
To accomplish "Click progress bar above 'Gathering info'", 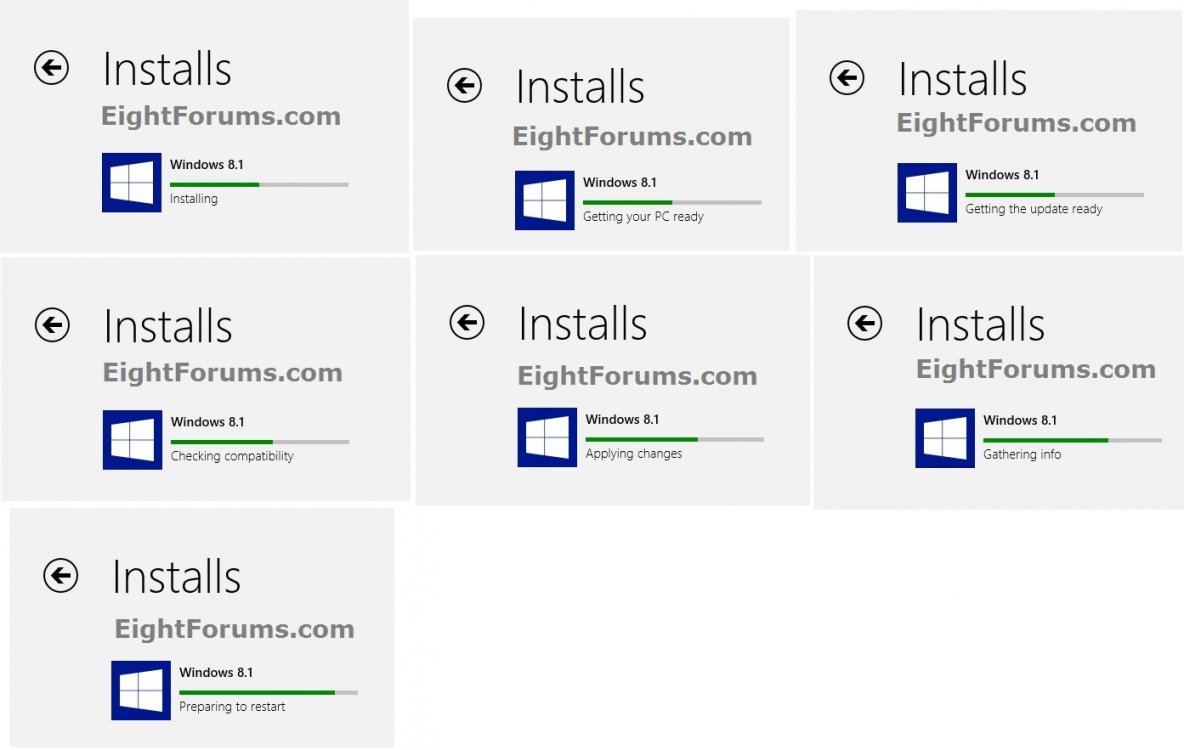I will pos(1072,440).
